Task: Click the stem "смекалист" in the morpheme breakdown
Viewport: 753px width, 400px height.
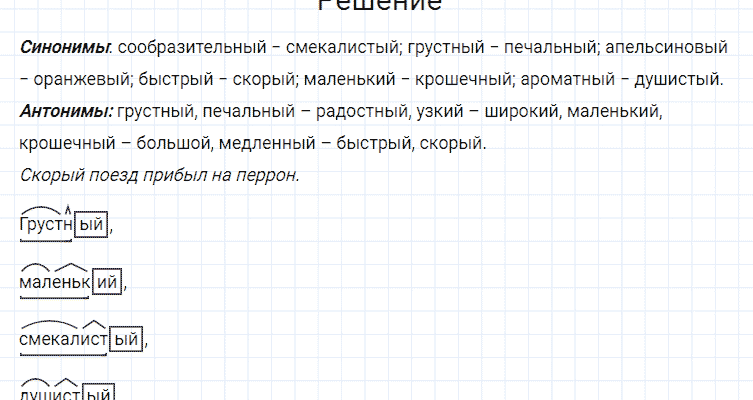Action: coord(63,340)
